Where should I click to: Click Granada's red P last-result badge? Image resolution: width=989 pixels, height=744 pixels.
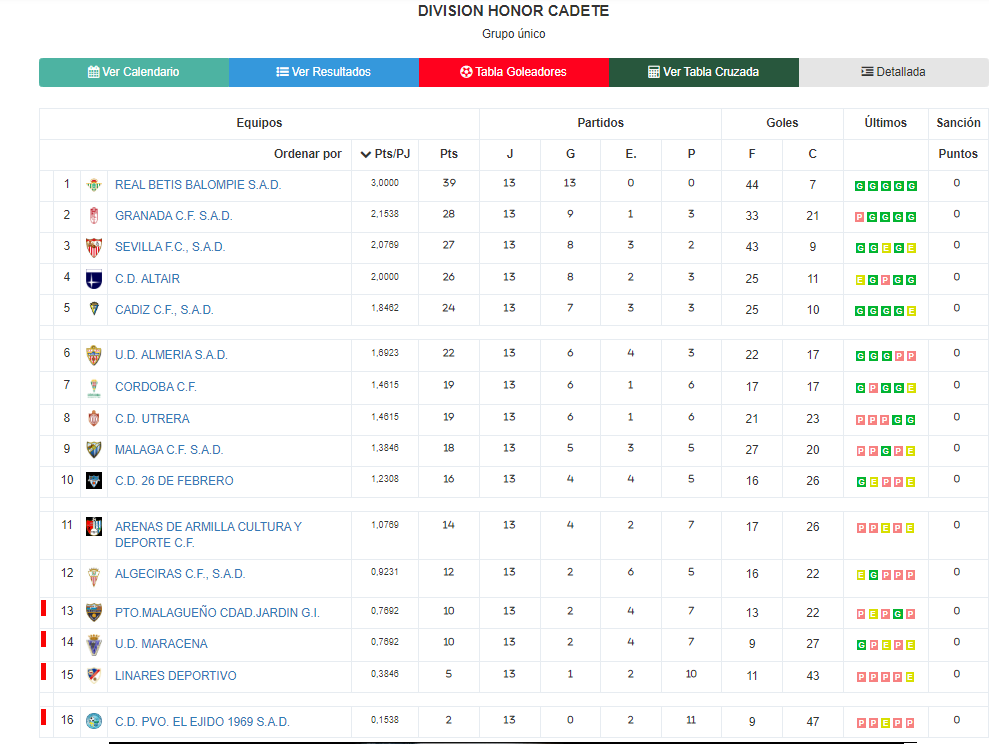[x=859, y=217]
